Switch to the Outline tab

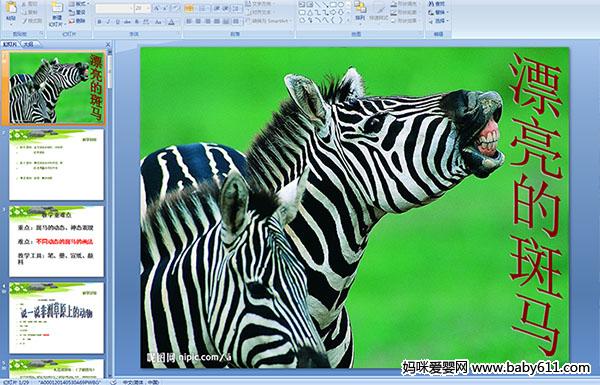28,44
